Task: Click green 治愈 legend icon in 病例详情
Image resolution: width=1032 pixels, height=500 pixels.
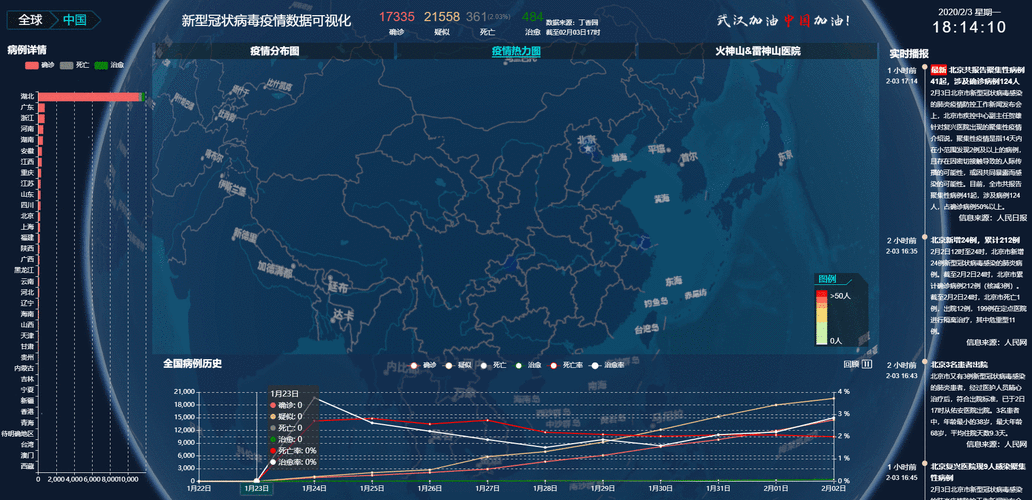Action: pyautogui.click(x=102, y=65)
